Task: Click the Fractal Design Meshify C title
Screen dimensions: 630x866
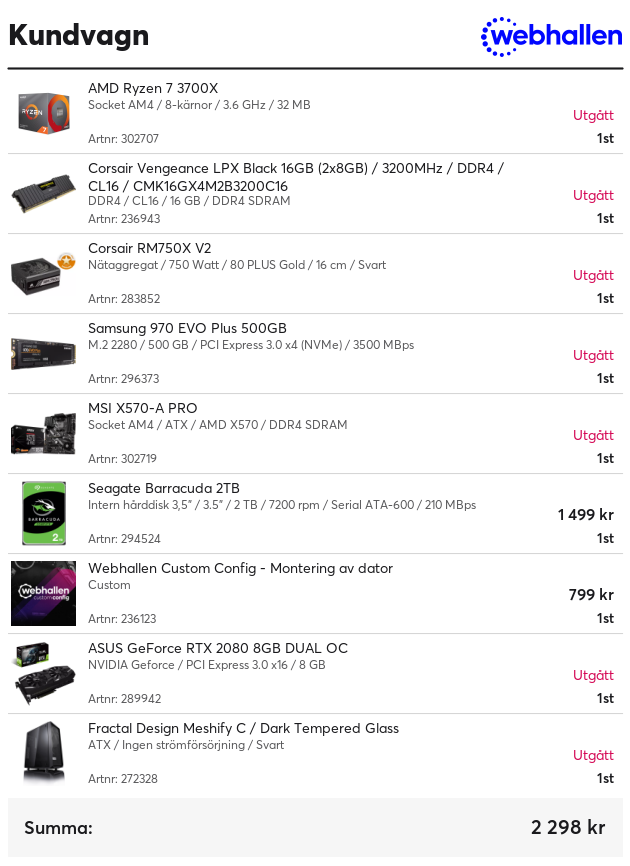Action: point(243,728)
